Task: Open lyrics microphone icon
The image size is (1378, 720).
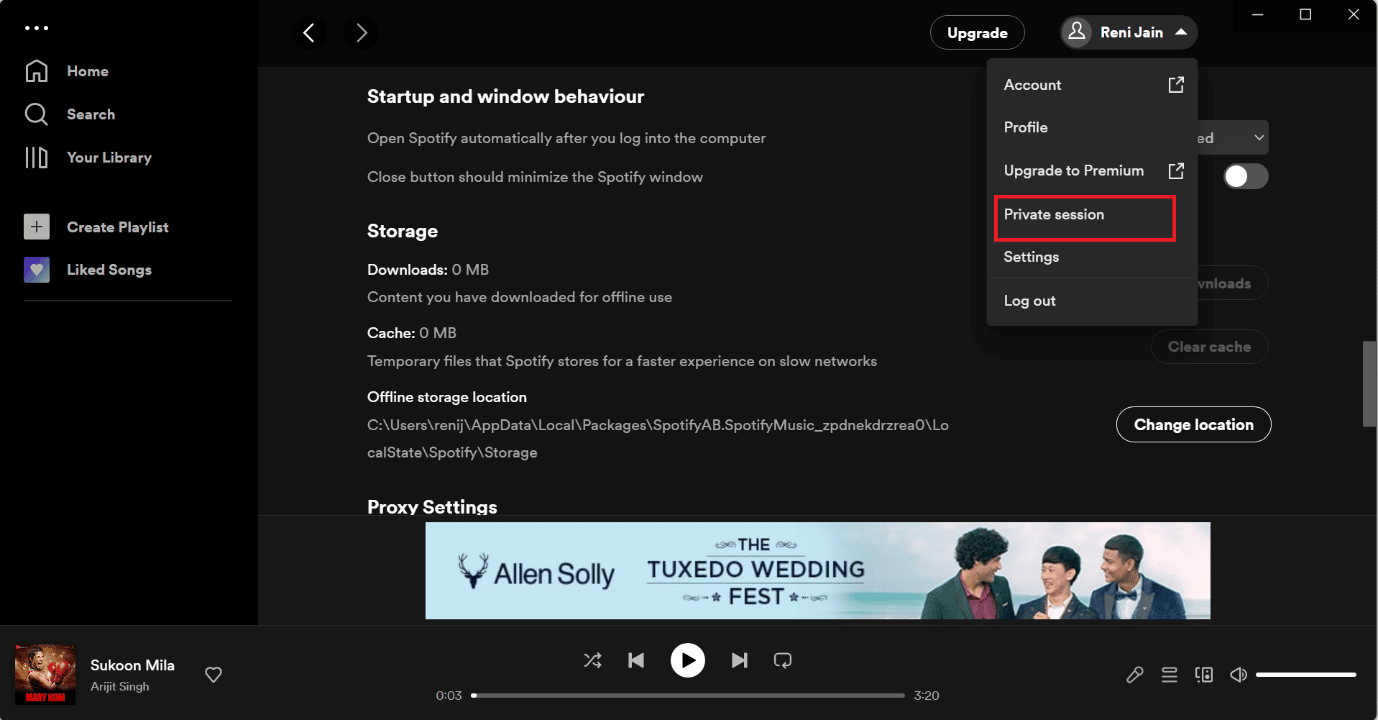Action: click(x=1134, y=675)
